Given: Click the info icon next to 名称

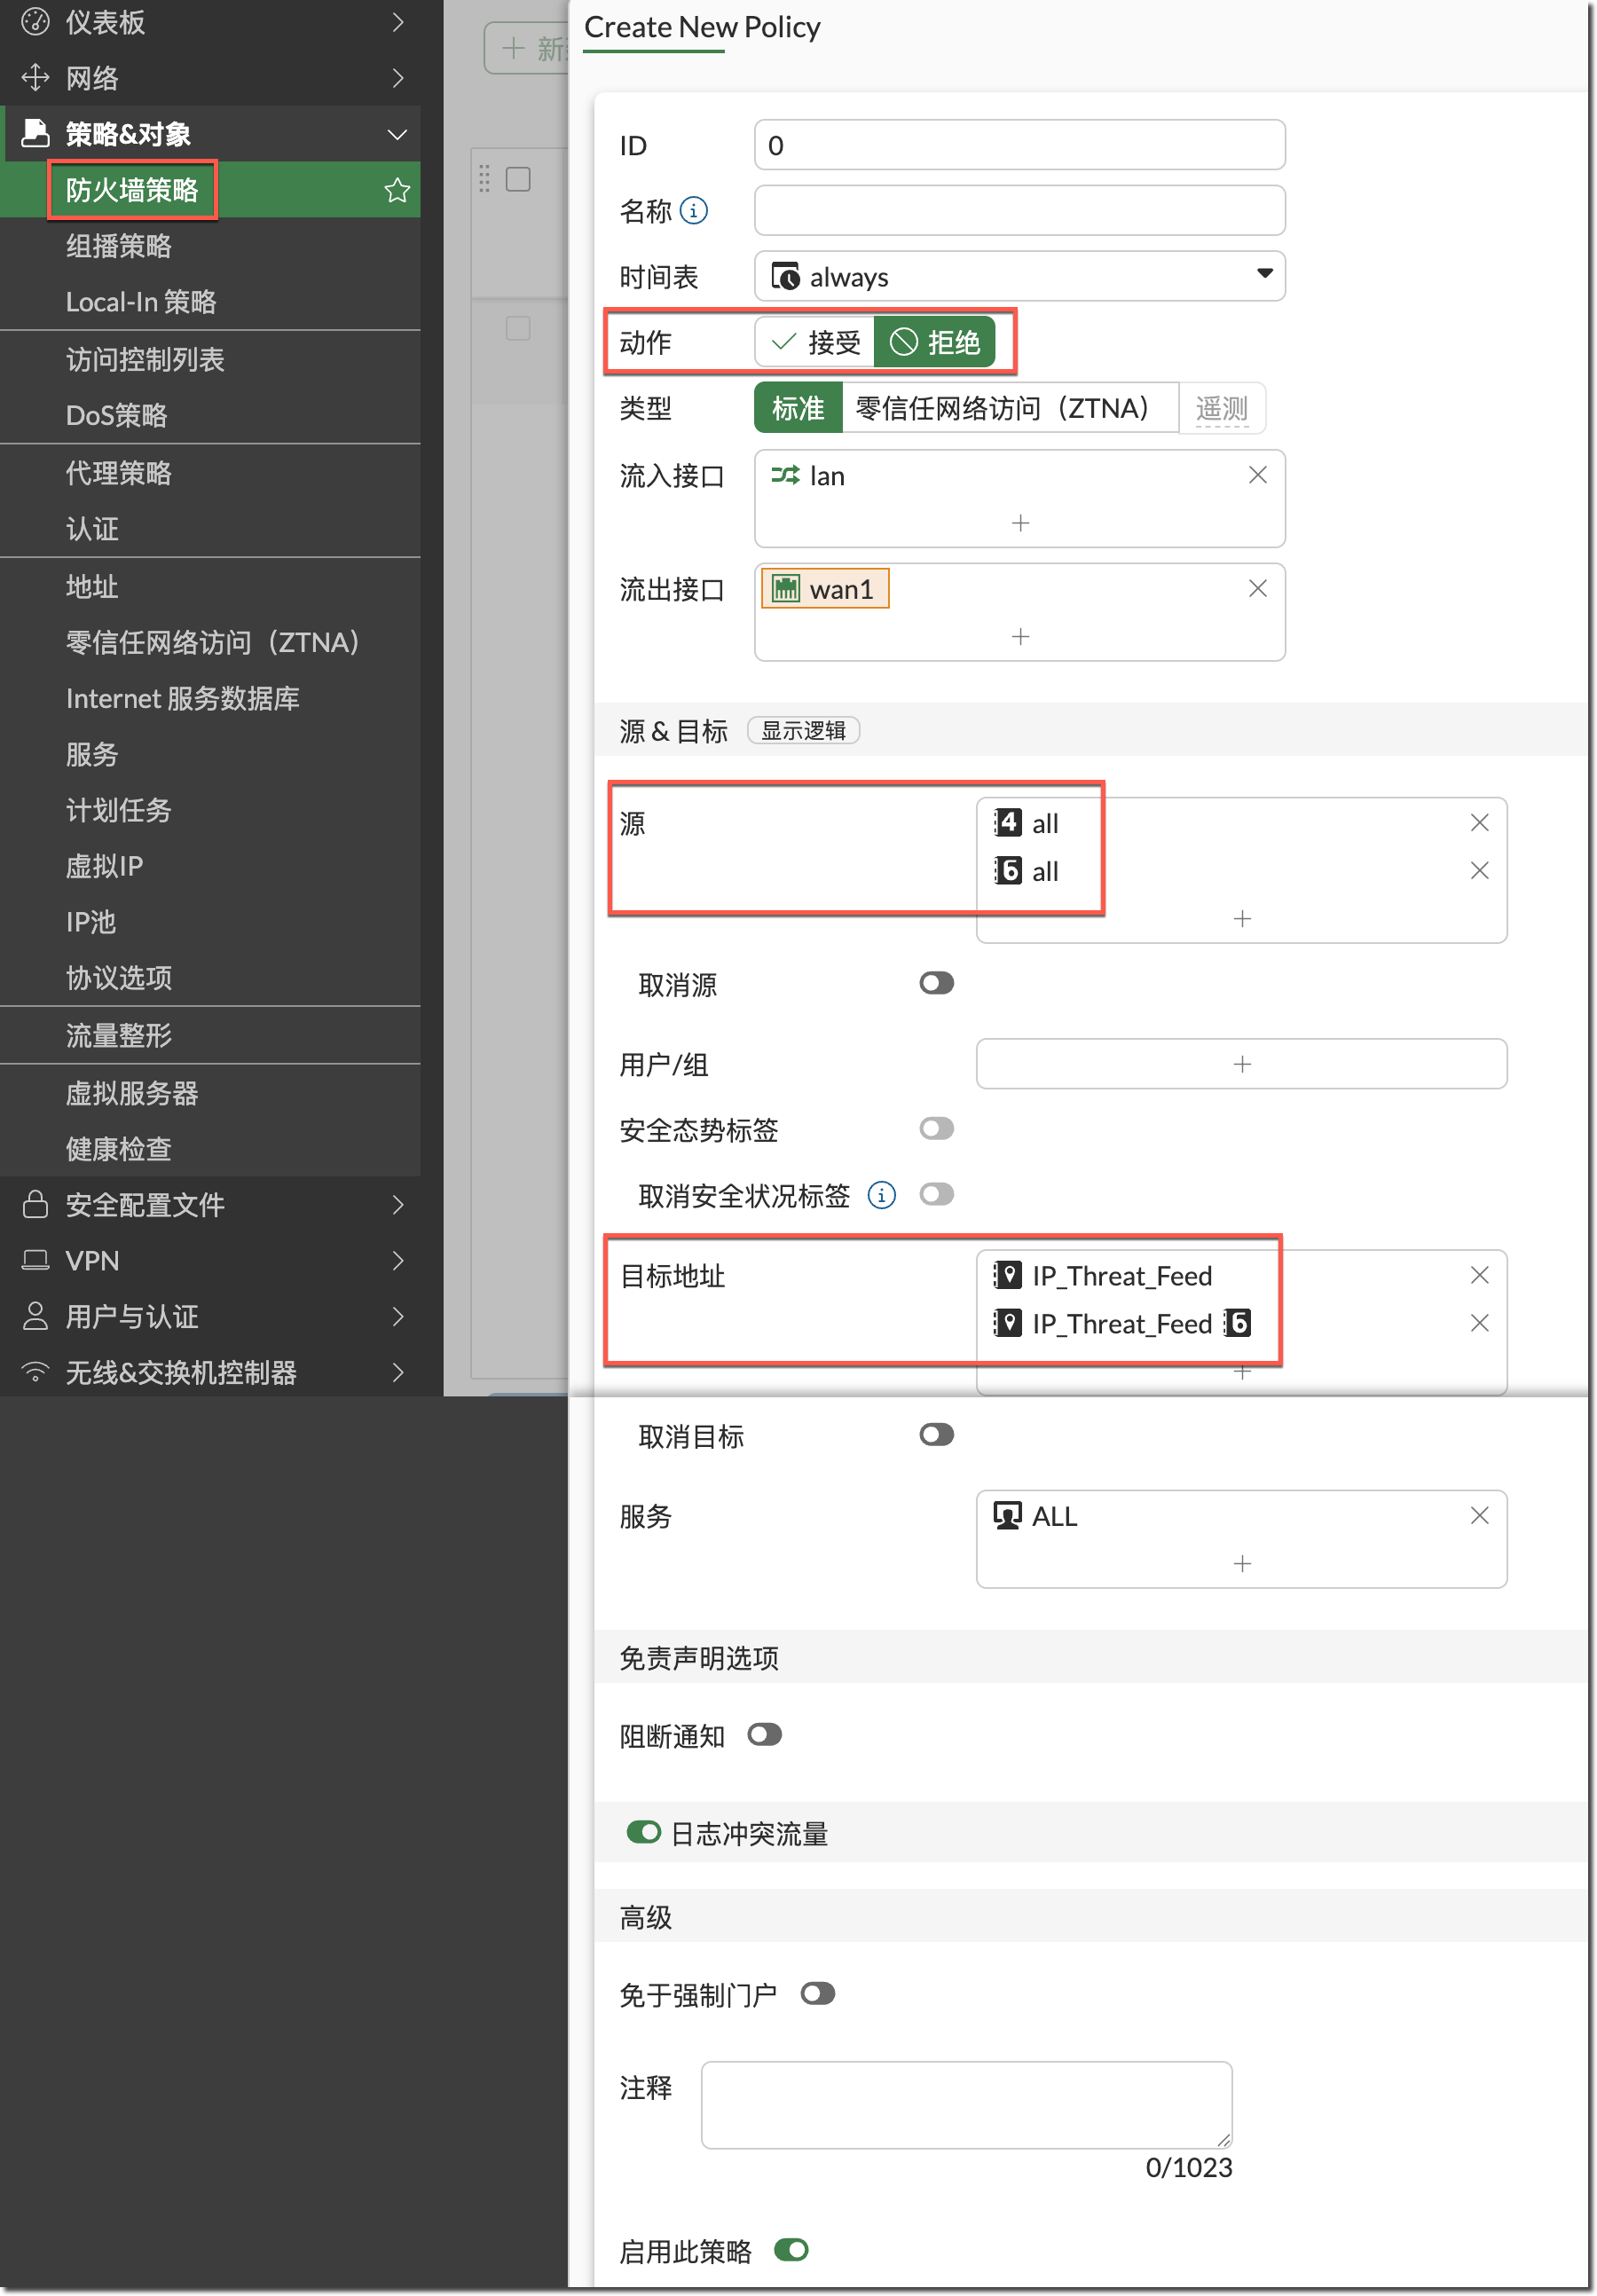Looking at the screenshot, I should click(694, 211).
